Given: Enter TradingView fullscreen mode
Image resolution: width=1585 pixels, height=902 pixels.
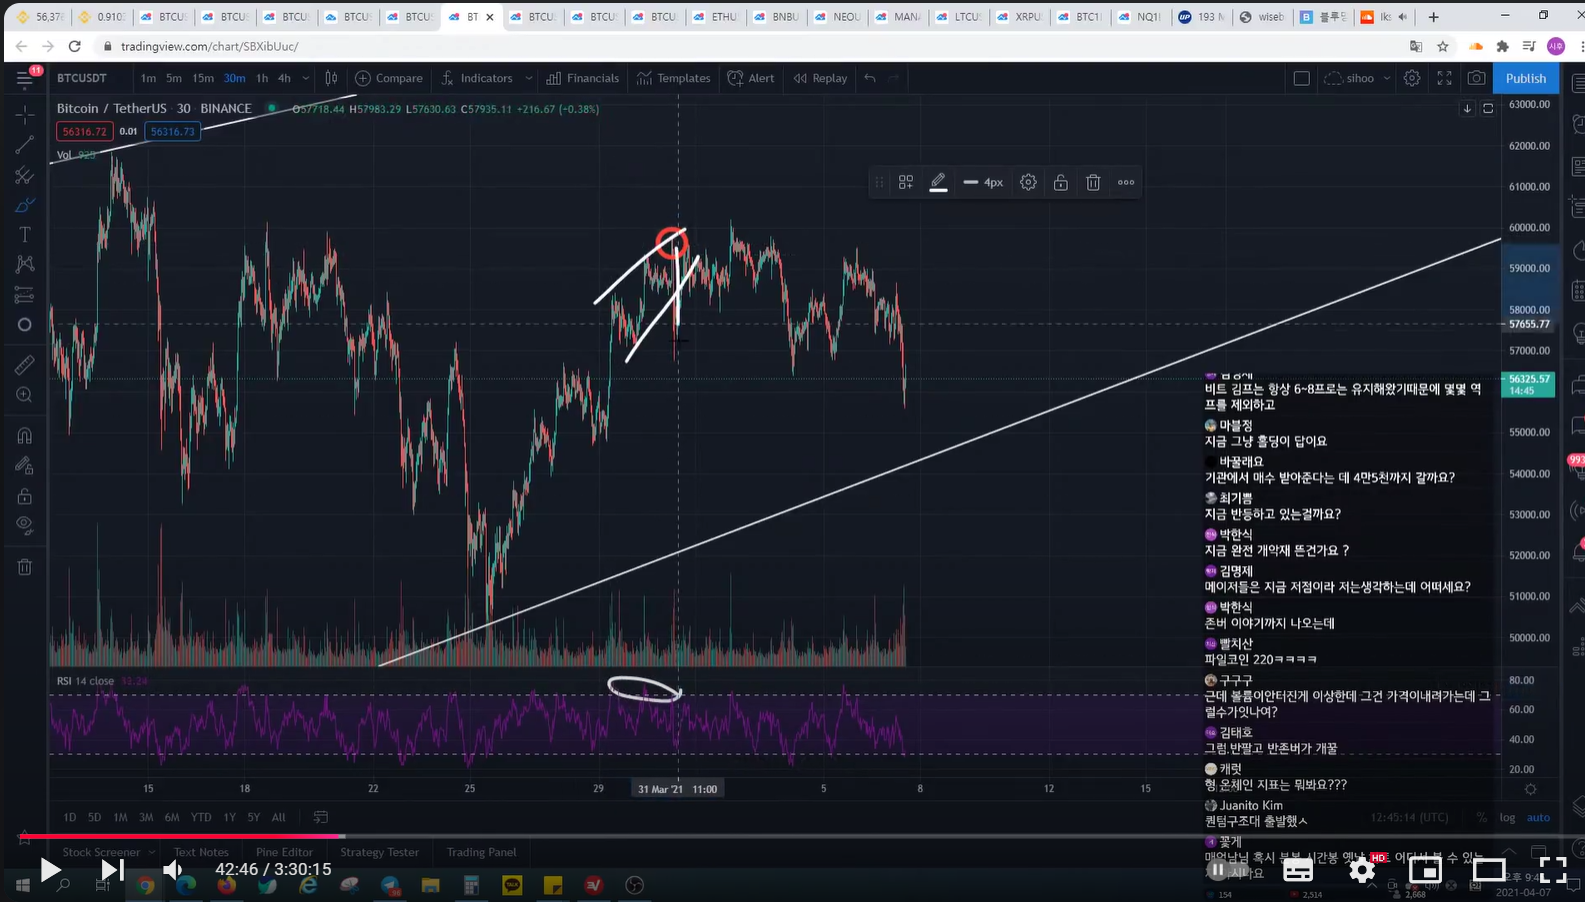Looking at the screenshot, I should click(x=1444, y=78).
